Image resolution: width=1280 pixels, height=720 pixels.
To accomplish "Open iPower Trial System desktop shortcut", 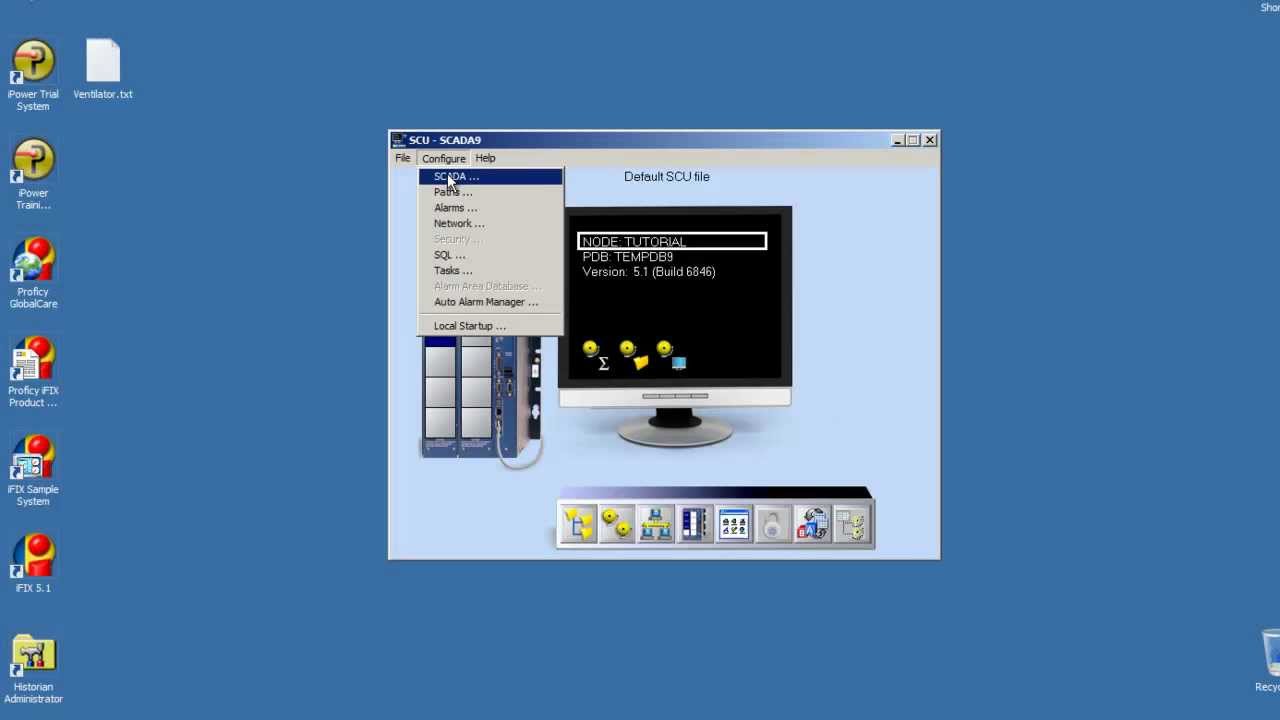I will click(33, 76).
